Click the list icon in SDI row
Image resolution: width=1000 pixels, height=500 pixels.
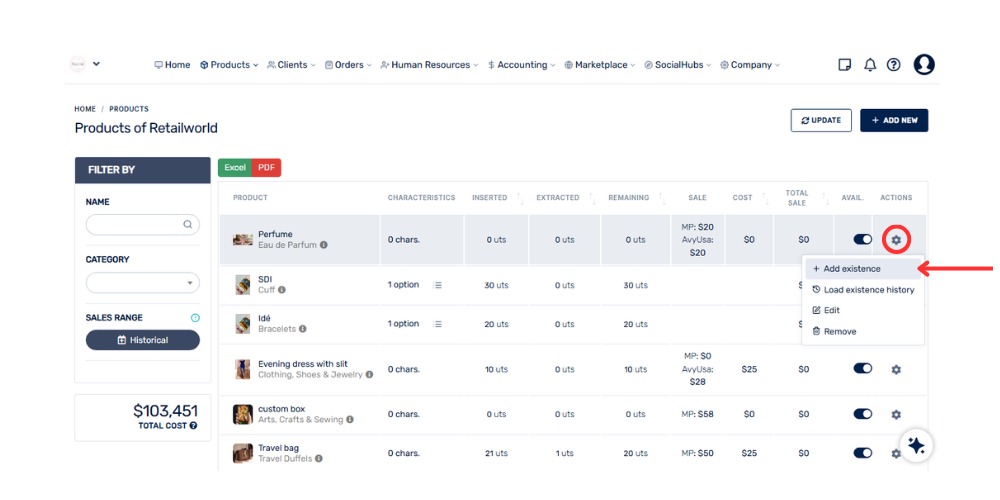pyautogui.click(x=437, y=285)
